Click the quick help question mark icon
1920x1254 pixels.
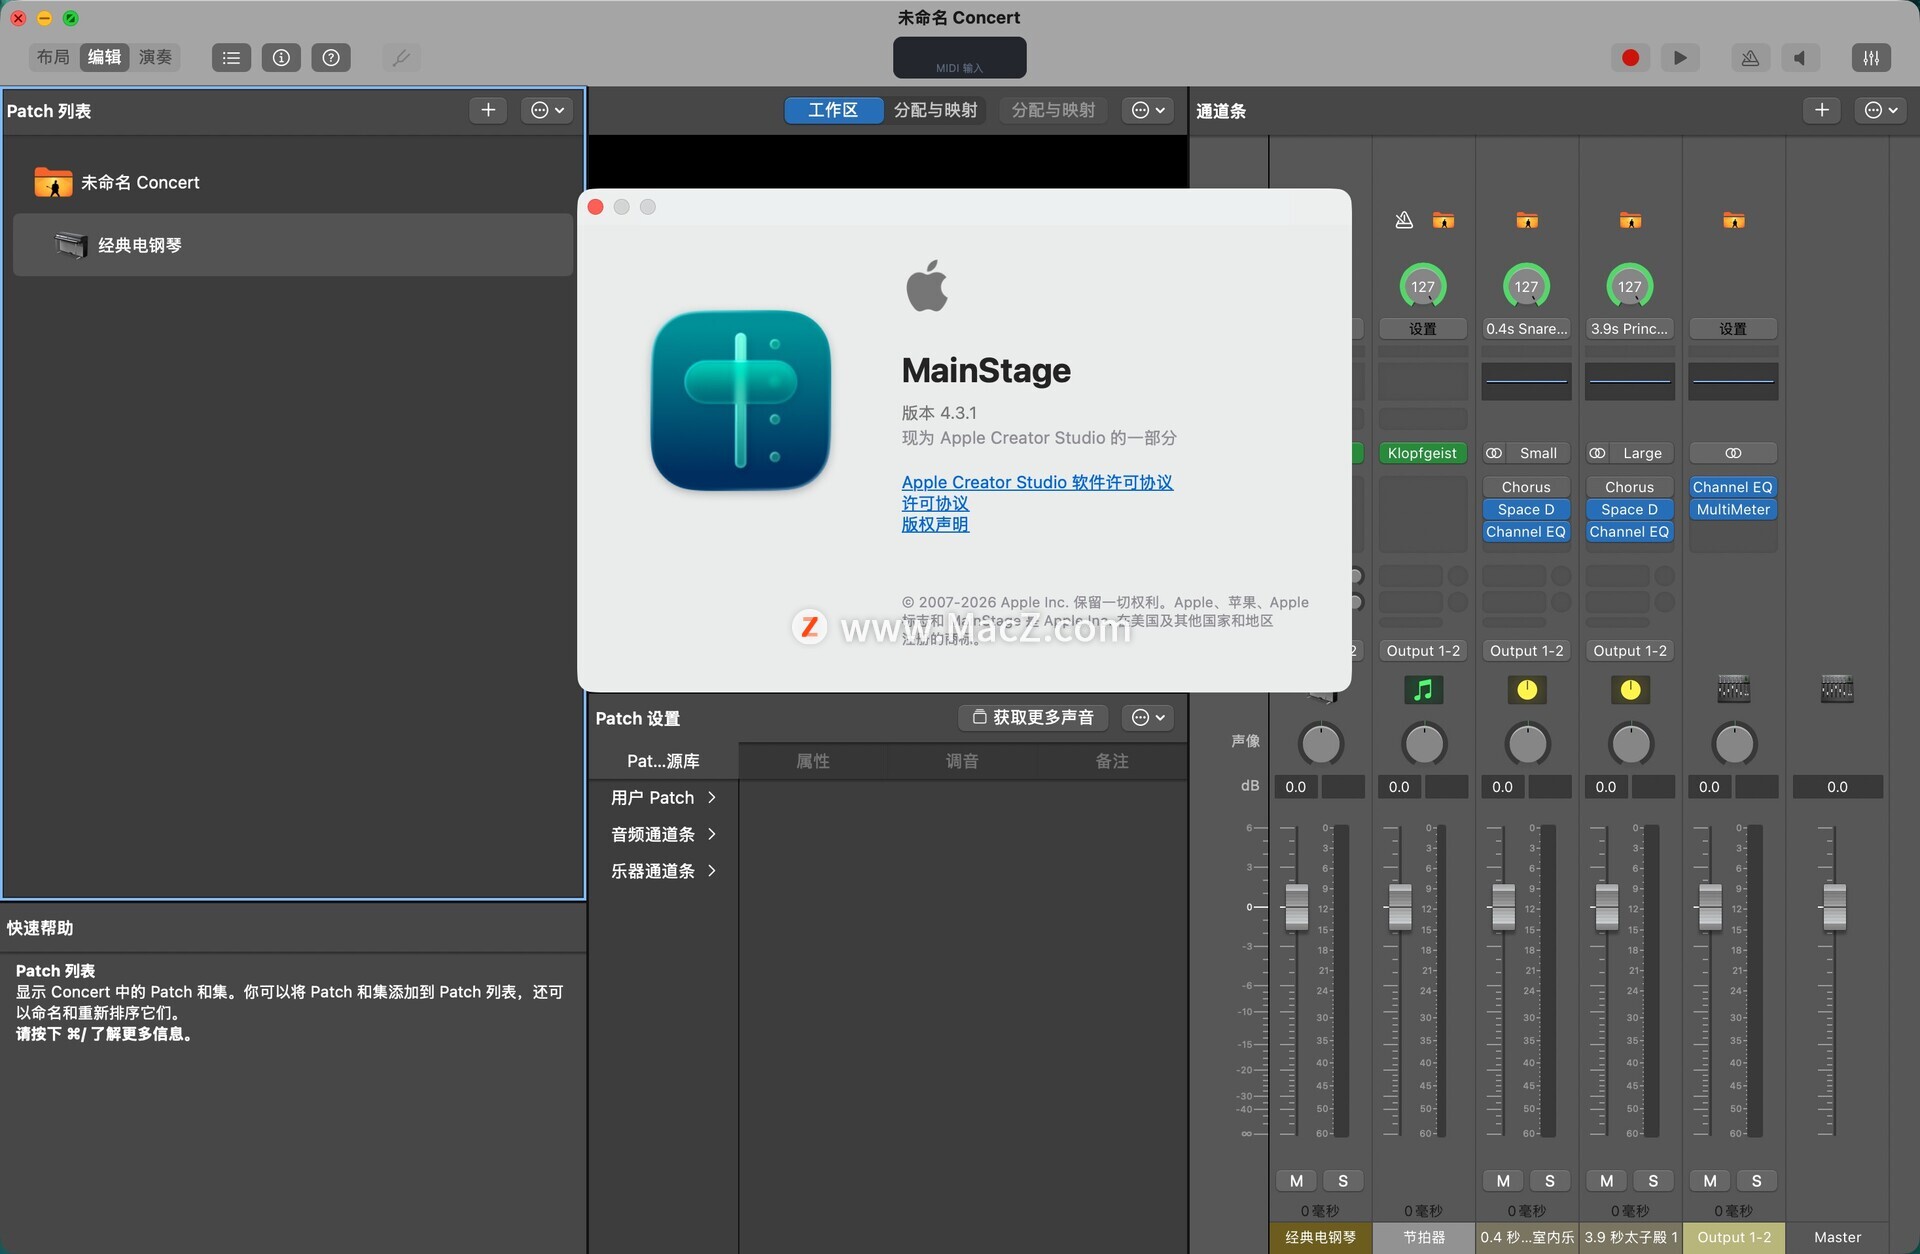point(331,58)
